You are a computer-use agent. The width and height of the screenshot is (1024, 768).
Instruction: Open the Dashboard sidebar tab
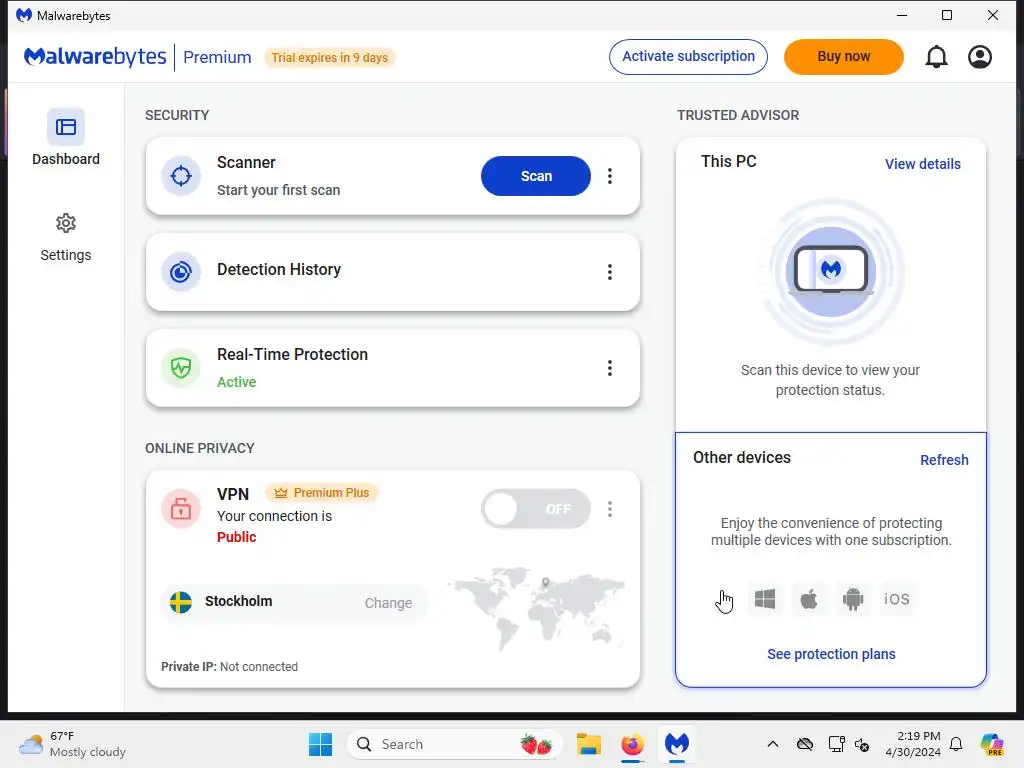tap(65, 138)
